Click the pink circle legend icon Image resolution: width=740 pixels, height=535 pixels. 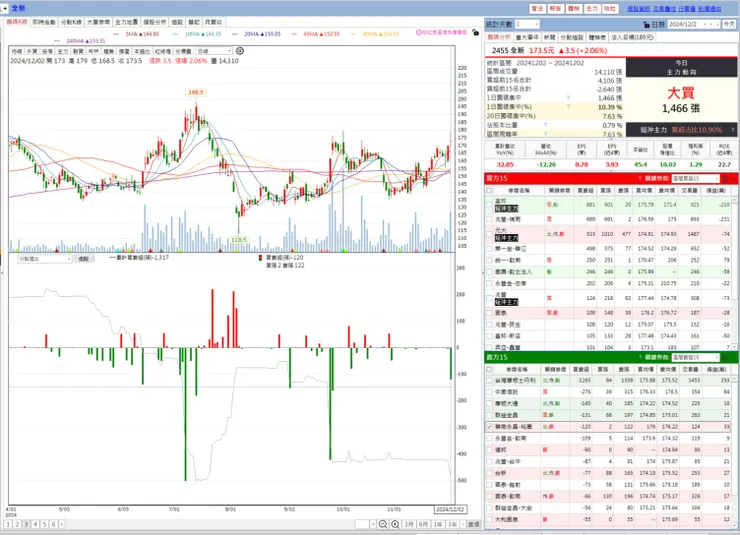point(418,33)
